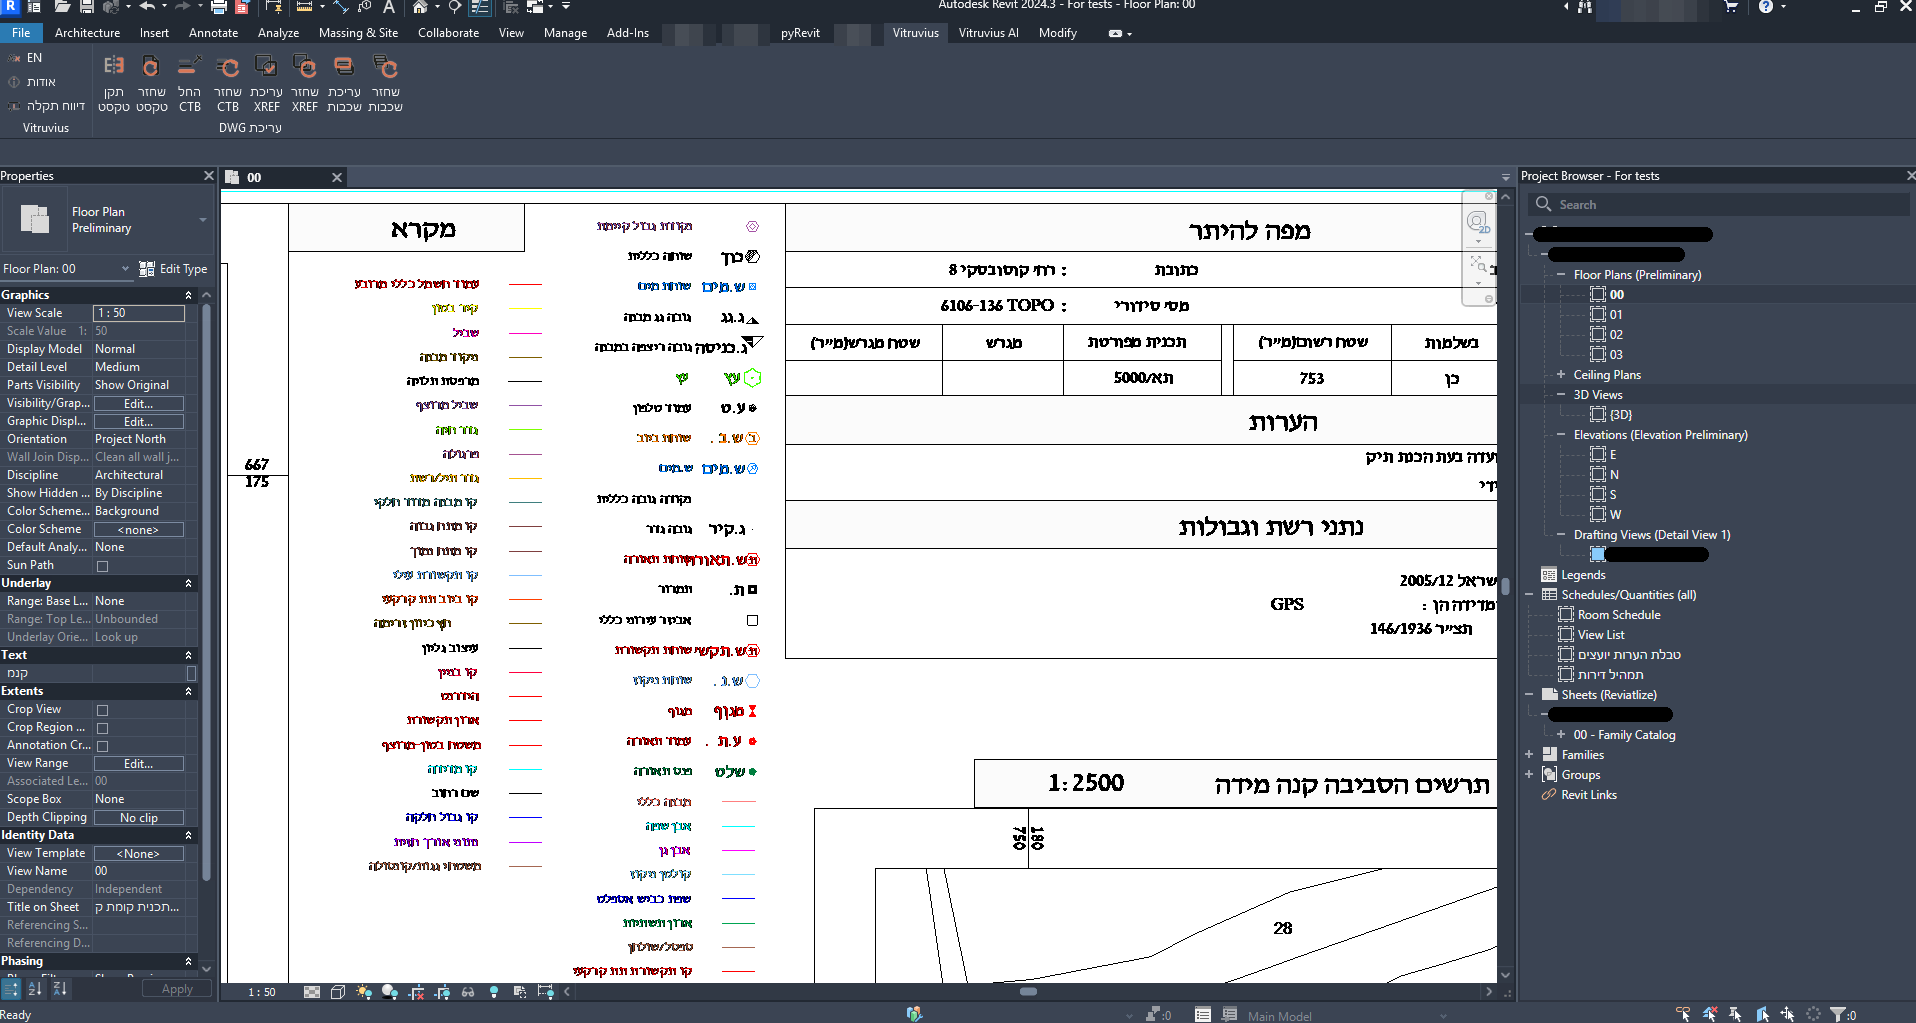Enable the Sun Path checkbox
Viewport: 1916px width, 1023px height.
point(102,566)
